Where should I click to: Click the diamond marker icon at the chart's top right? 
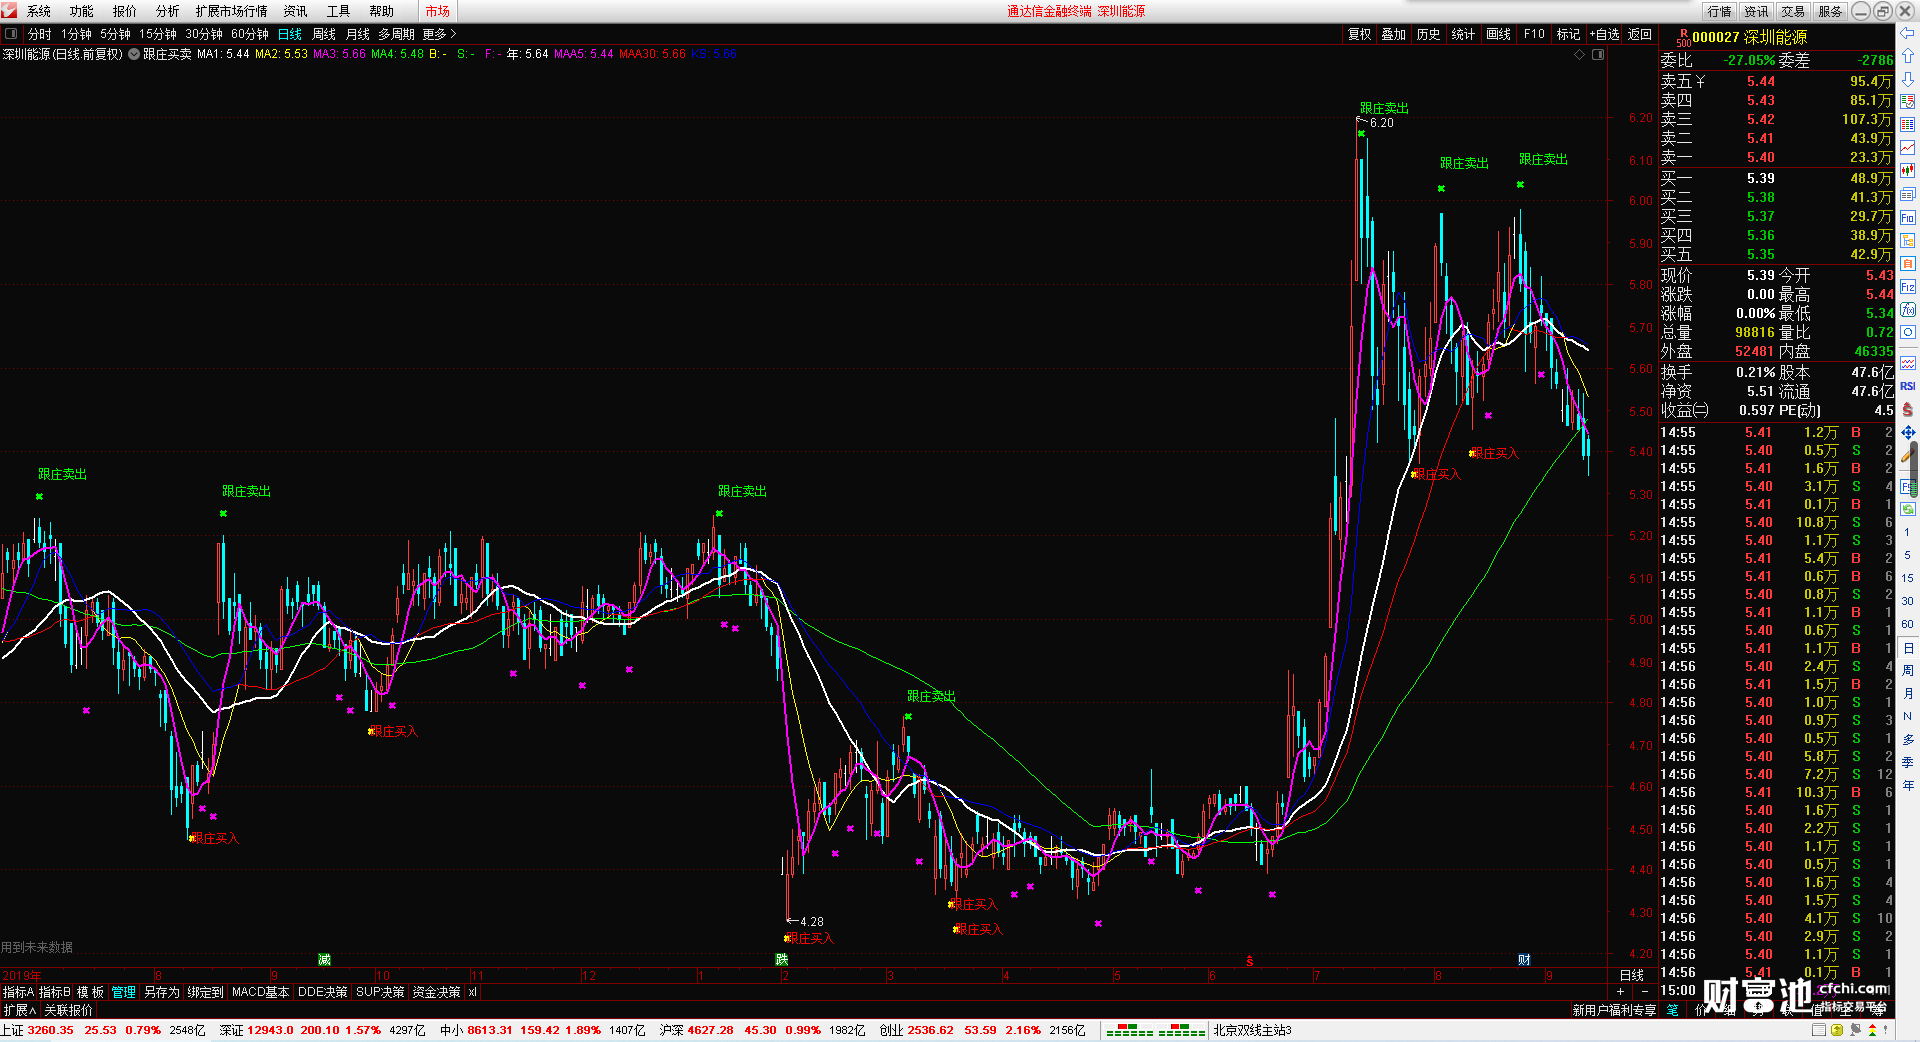1580,54
